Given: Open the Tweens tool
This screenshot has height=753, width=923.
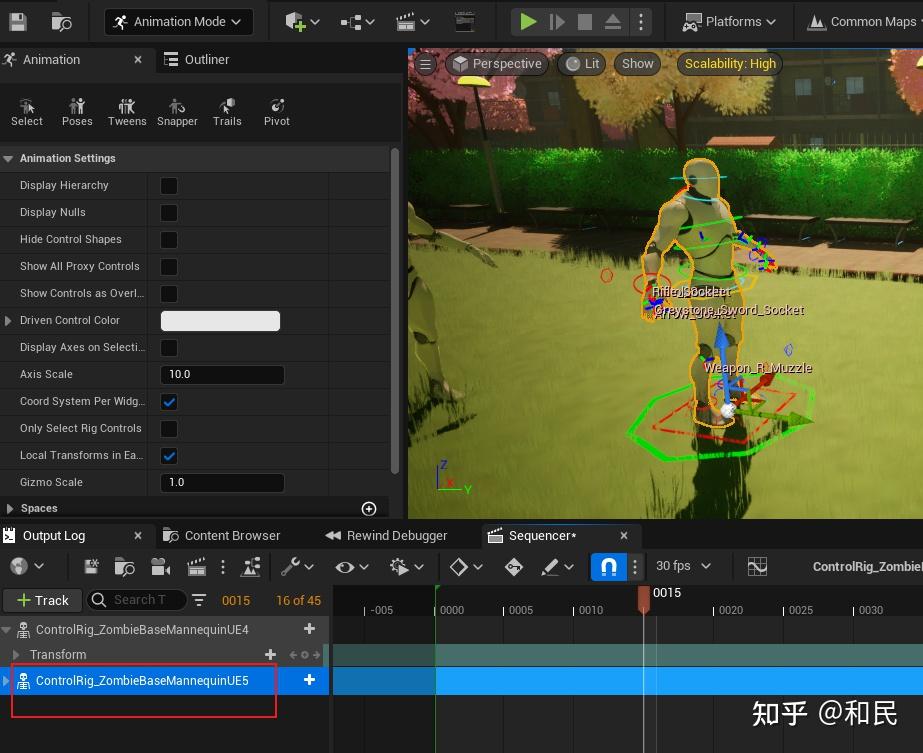Looking at the screenshot, I should (x=127, y=111).
